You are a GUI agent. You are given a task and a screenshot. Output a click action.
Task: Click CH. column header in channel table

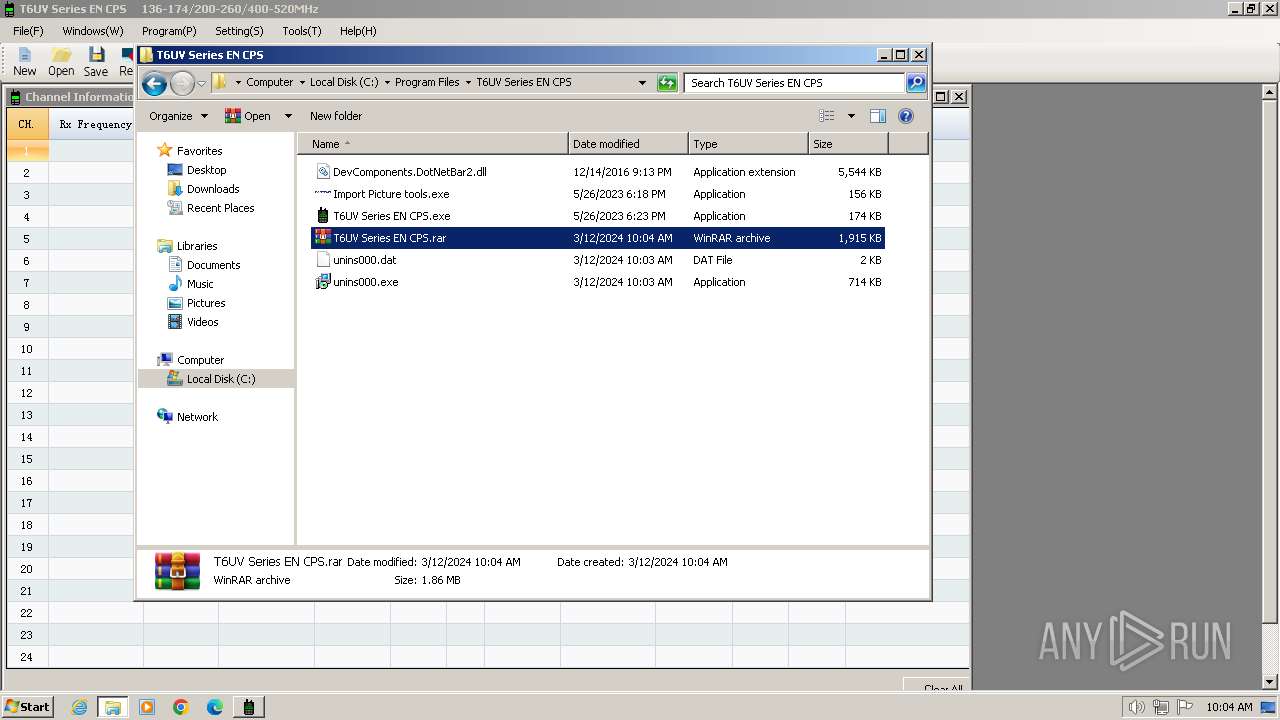(27, 125)
